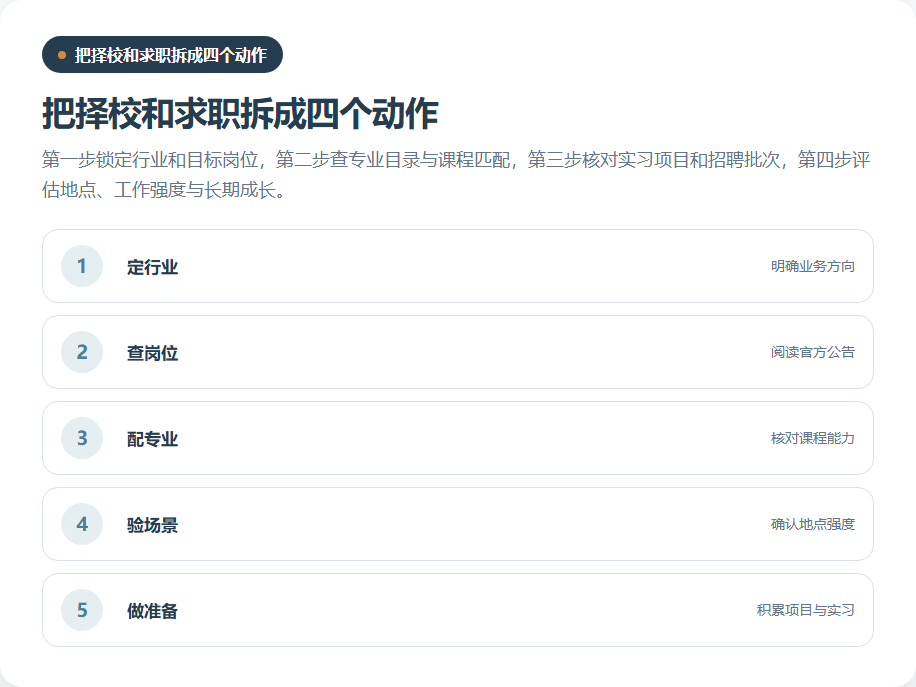Select the step title 验场景
916x687 pixels.
[152, 525]
